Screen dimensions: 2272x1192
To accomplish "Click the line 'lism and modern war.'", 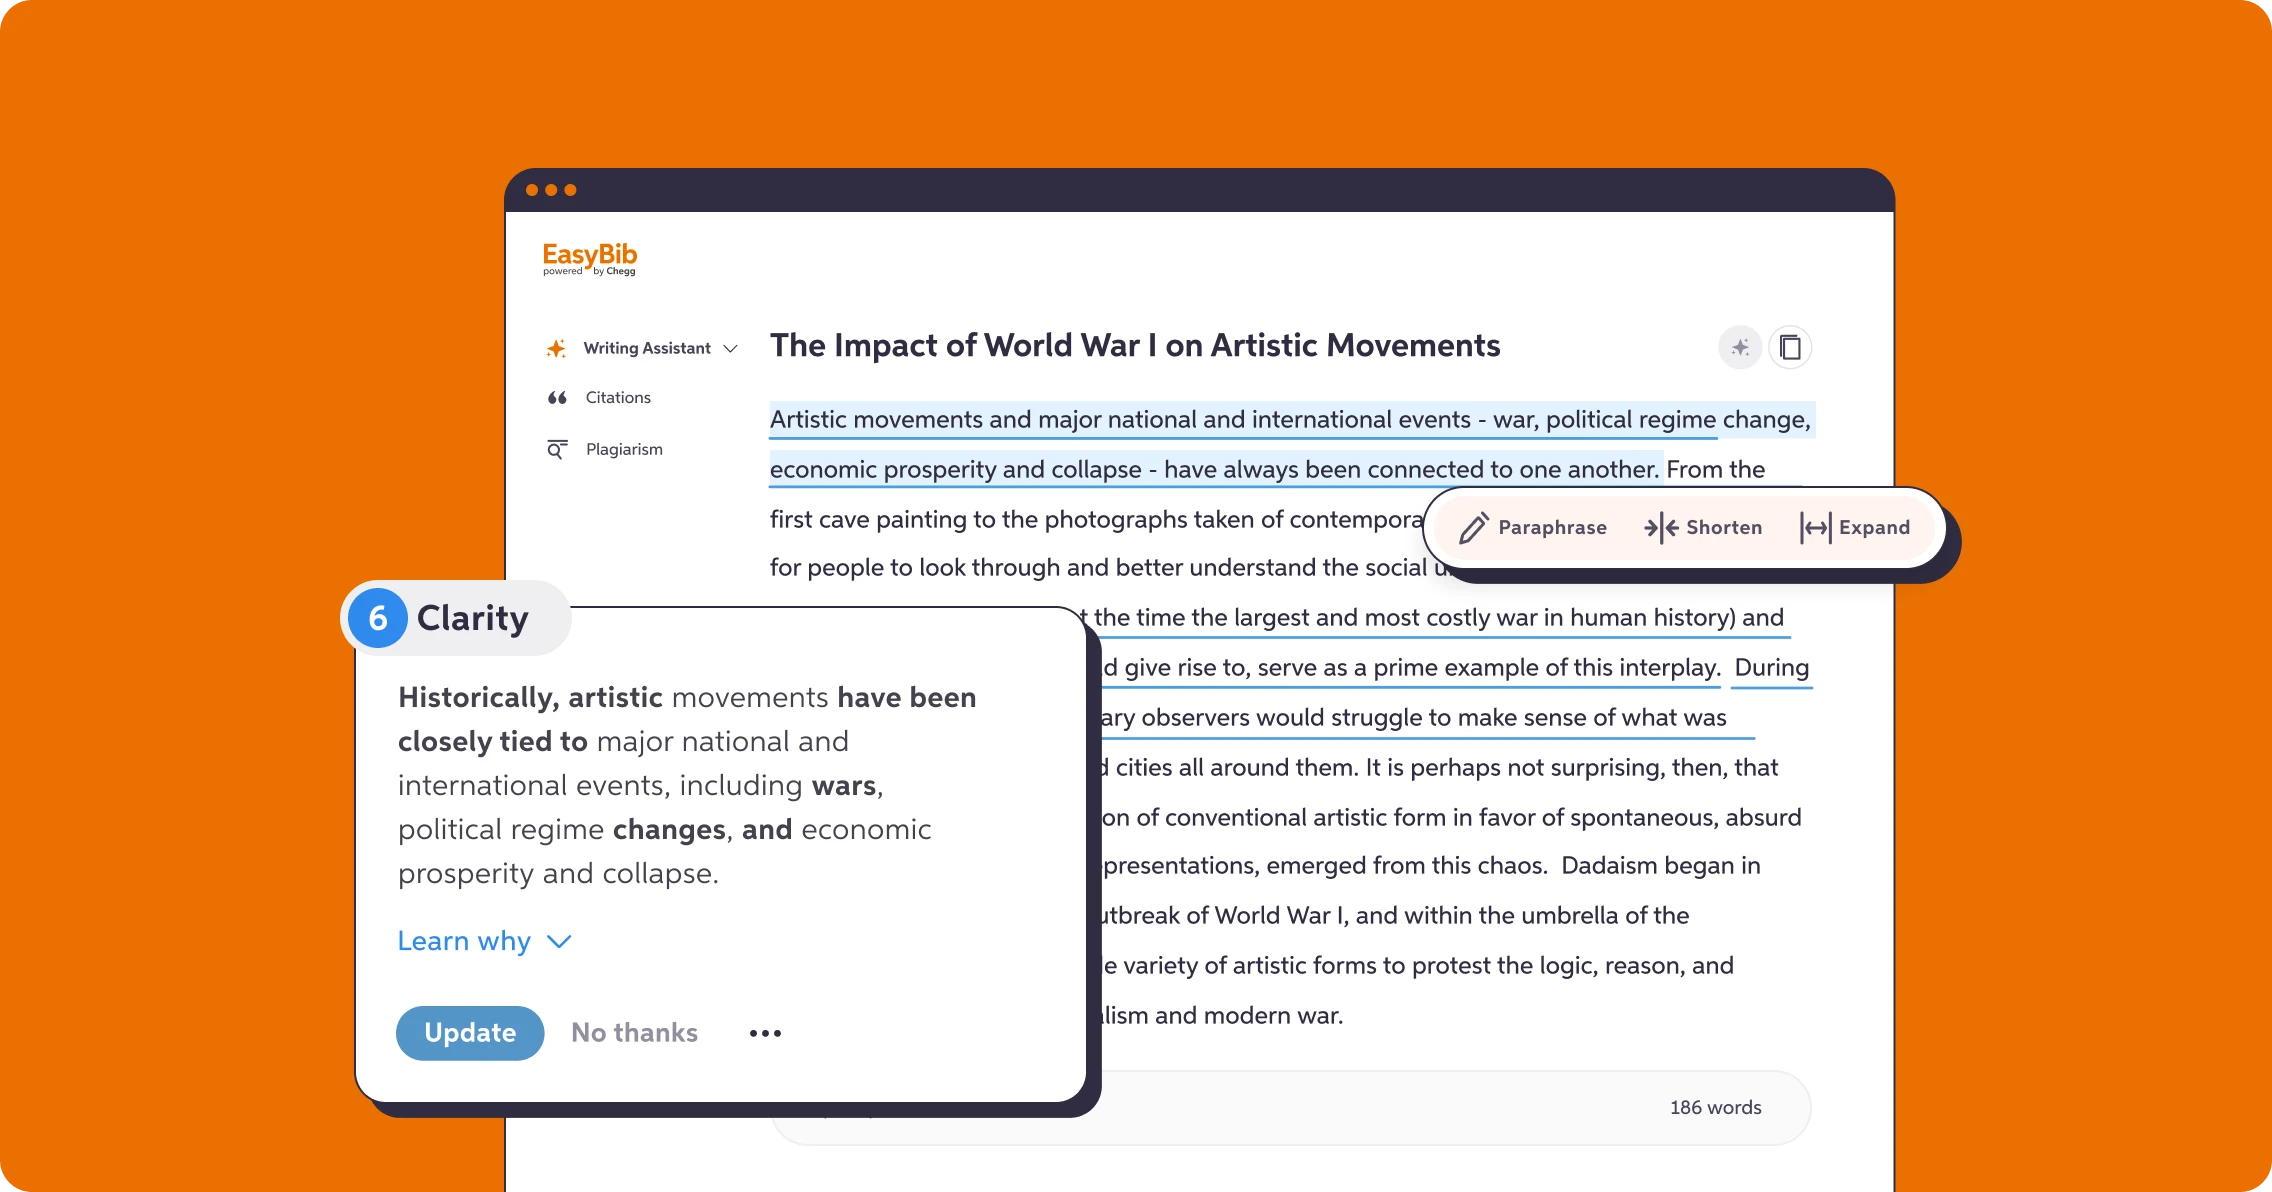I will point(1222,1016).
